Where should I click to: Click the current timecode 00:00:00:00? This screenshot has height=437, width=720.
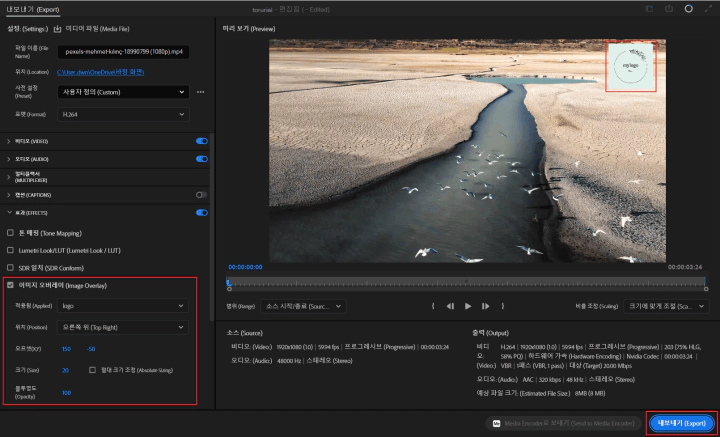pyautogui.click(x=245, y=267)
